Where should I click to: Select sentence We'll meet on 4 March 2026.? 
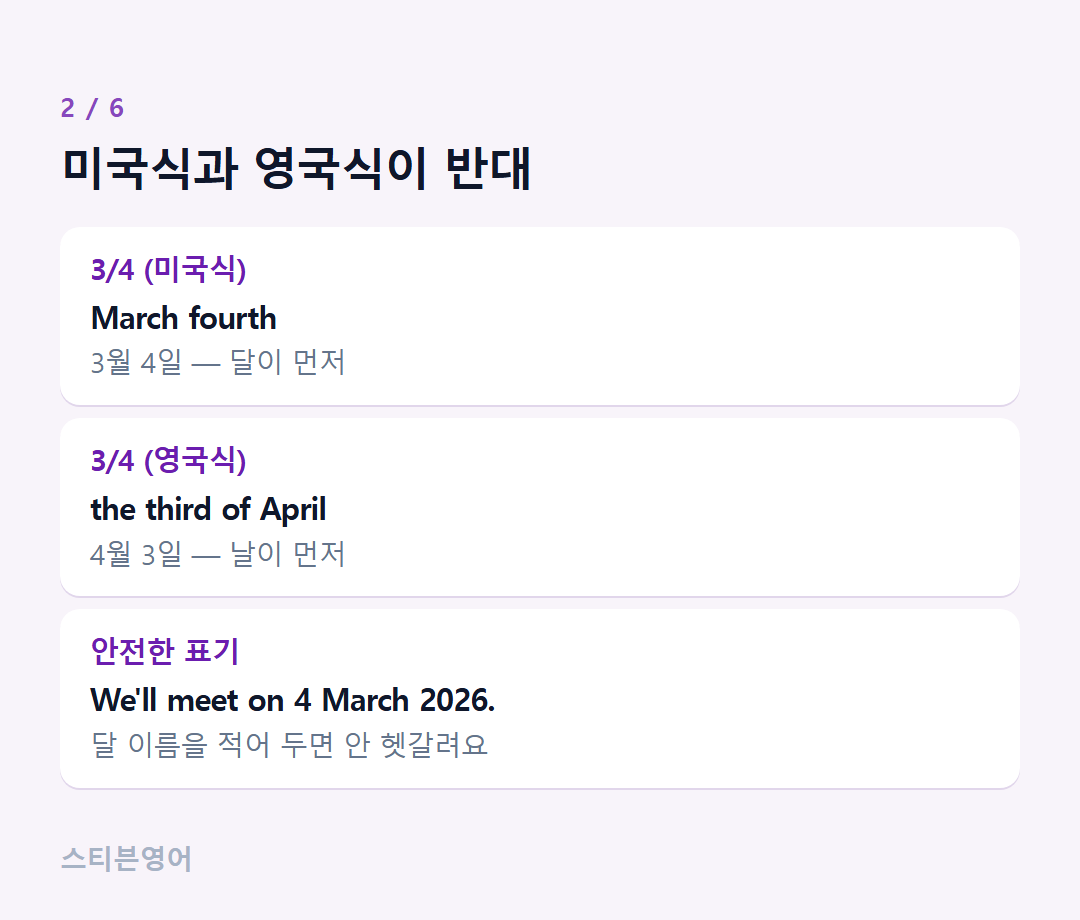tap(293, 700)
